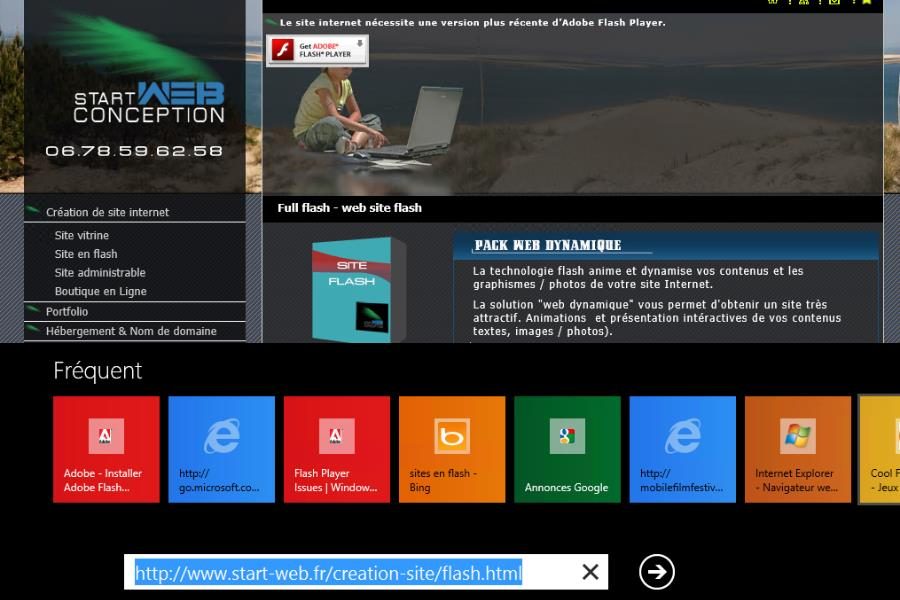Open the 'Site administrable' link
Screen dimensions: 900x600
pyautogui.click(x=100, y=273)
